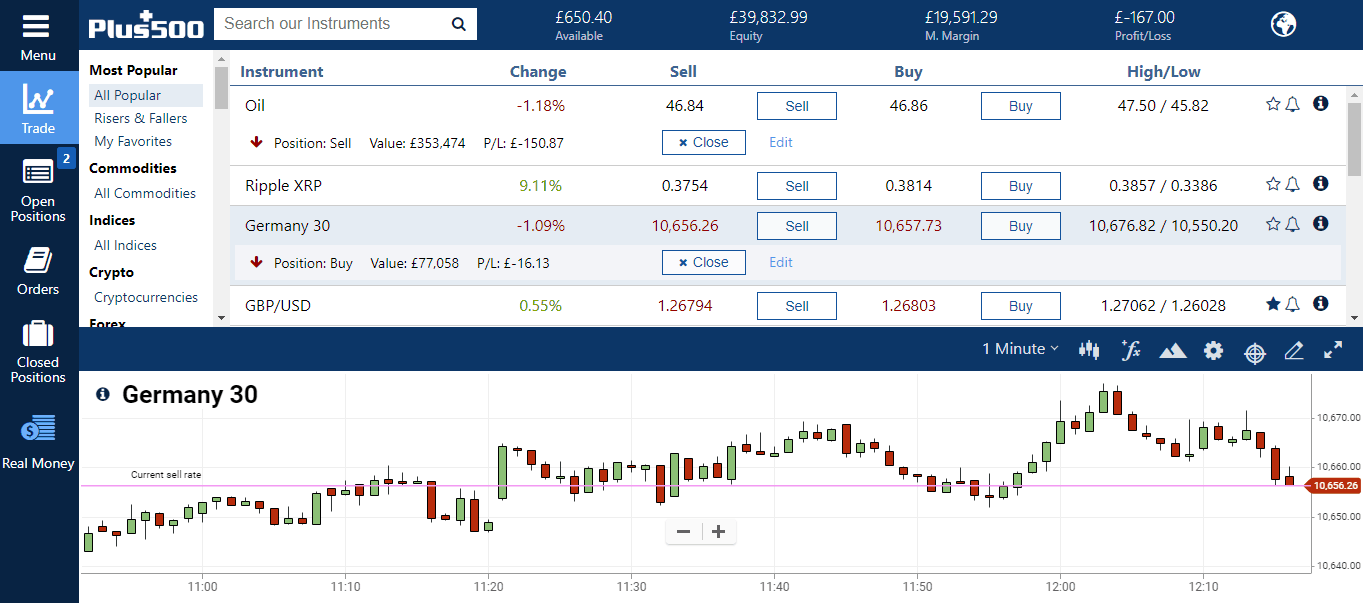Open the Closed Positions briefcase icon
Screen dimensions: 1363x603
(x=38, y=334)
